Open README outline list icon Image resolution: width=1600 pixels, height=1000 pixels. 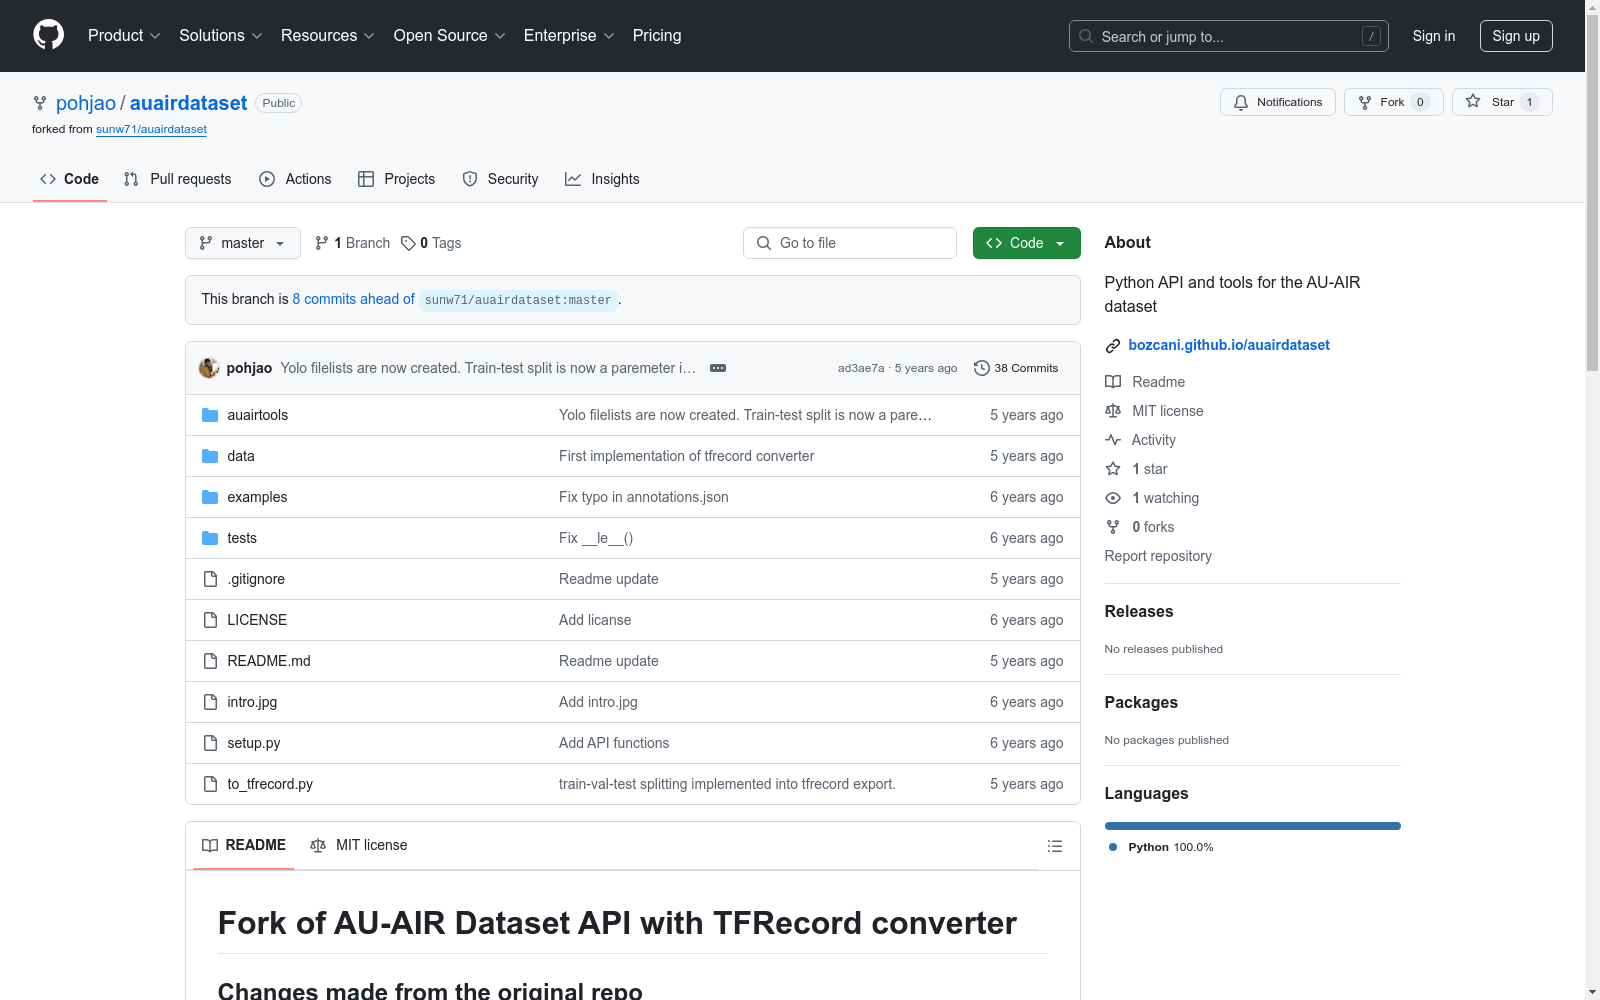[x=1054, y=846]
